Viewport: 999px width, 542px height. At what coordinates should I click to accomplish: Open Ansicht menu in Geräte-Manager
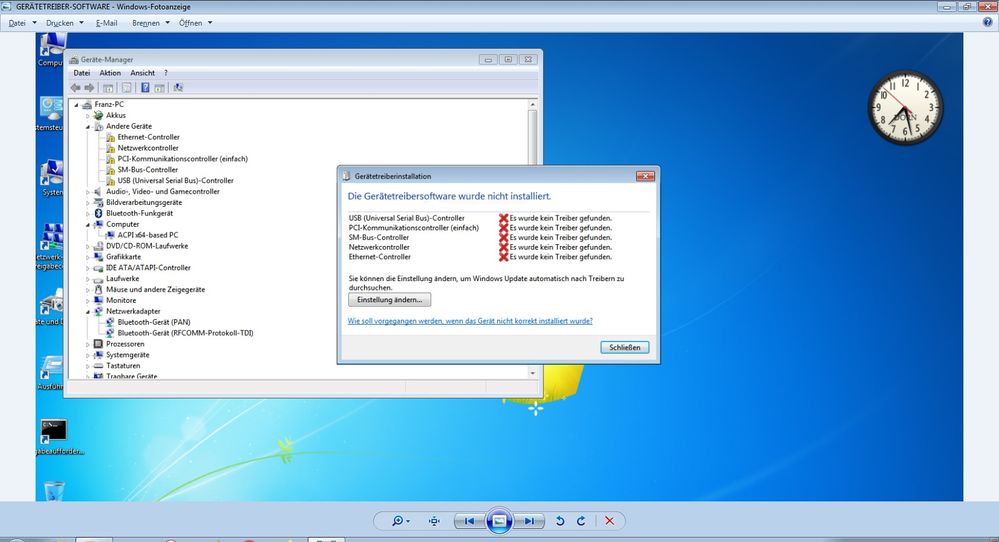click(143, 73)
